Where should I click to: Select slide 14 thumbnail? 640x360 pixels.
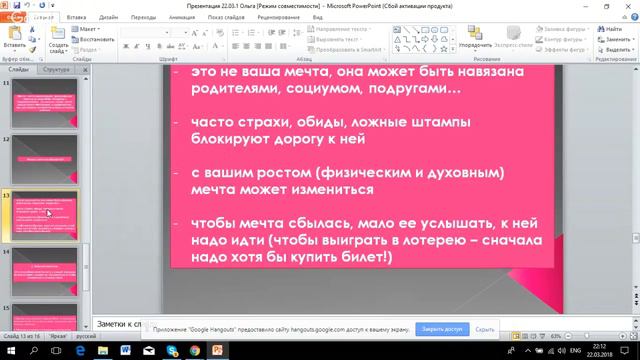pyautogui.click(x=44, y=272)
